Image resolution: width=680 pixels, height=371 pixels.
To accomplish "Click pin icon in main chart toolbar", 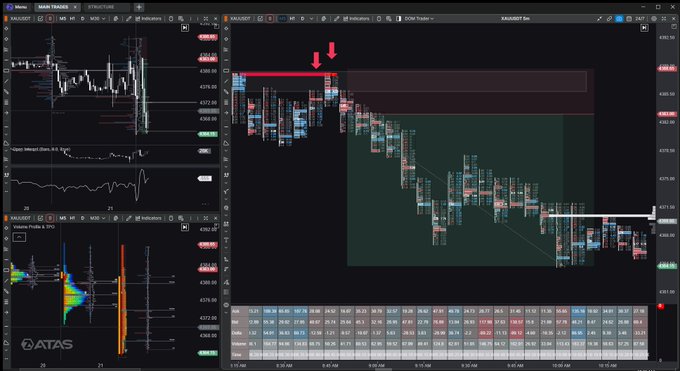I will click(x=599, y=19).
